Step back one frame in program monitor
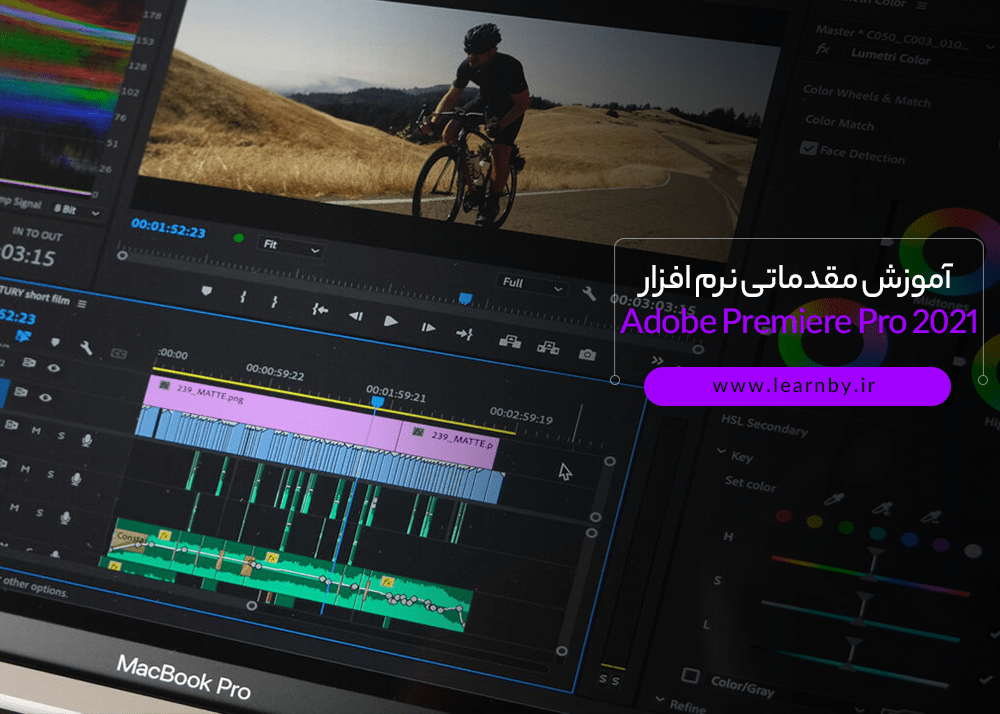The width and height of the screenshot is (1000, 714). click(x=356, y=316)
